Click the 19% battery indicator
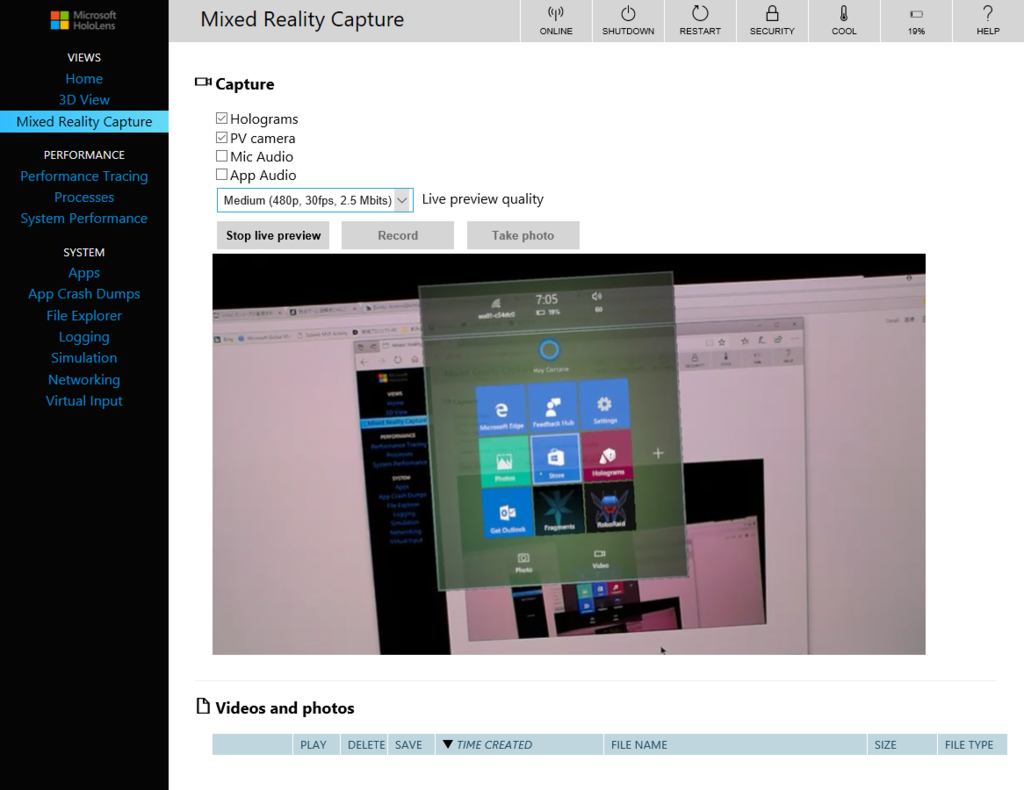 coord(916,21)
